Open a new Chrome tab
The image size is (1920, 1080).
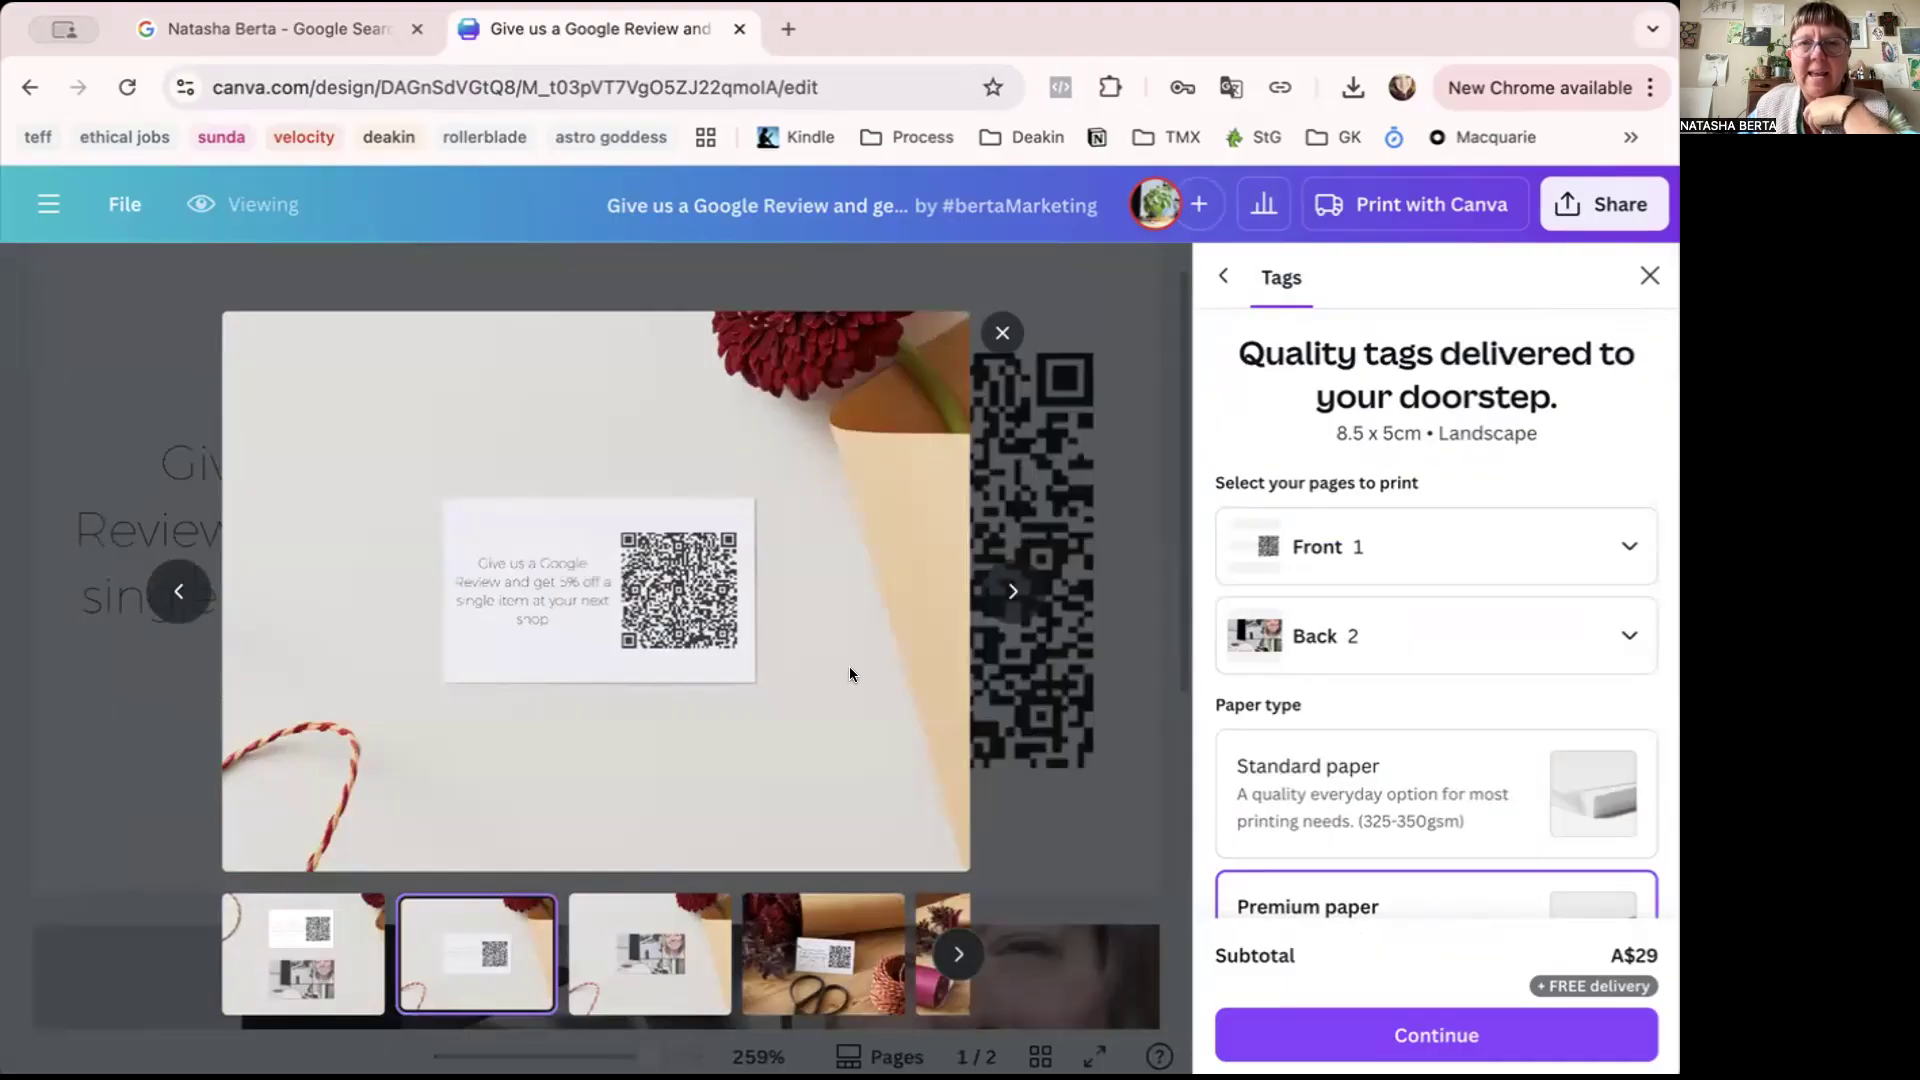tap(788, 29)
